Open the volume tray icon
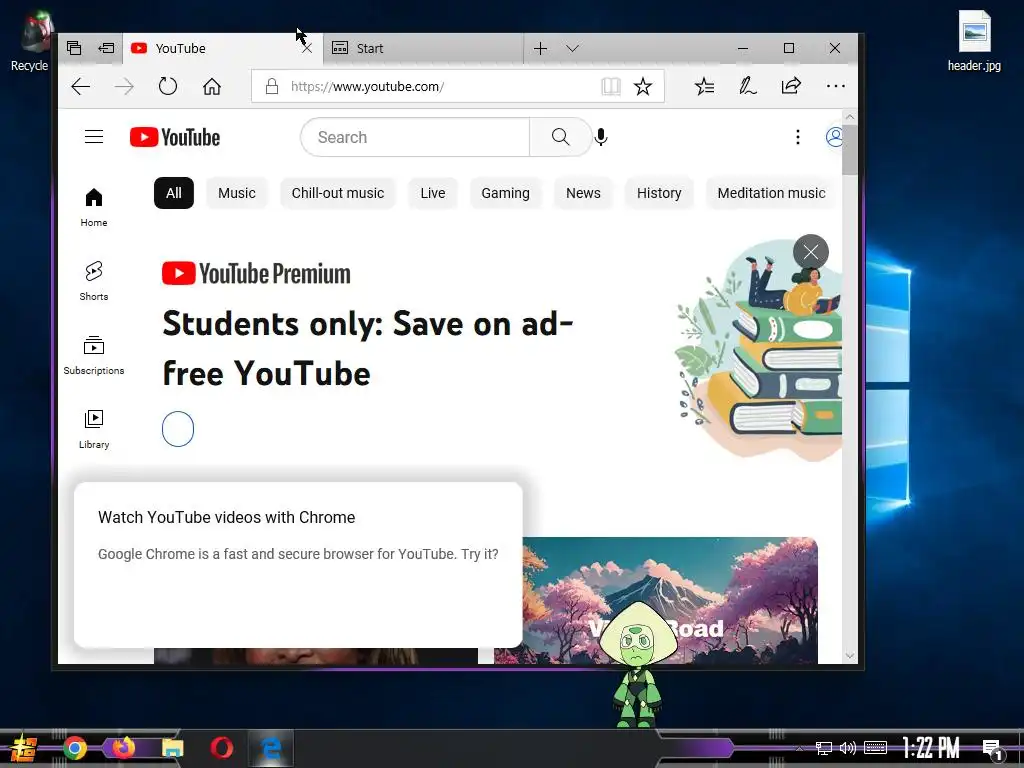Image resolution: width=1024 pixels, height=768 pixels. pyautogui.click(x=848, y=748)
